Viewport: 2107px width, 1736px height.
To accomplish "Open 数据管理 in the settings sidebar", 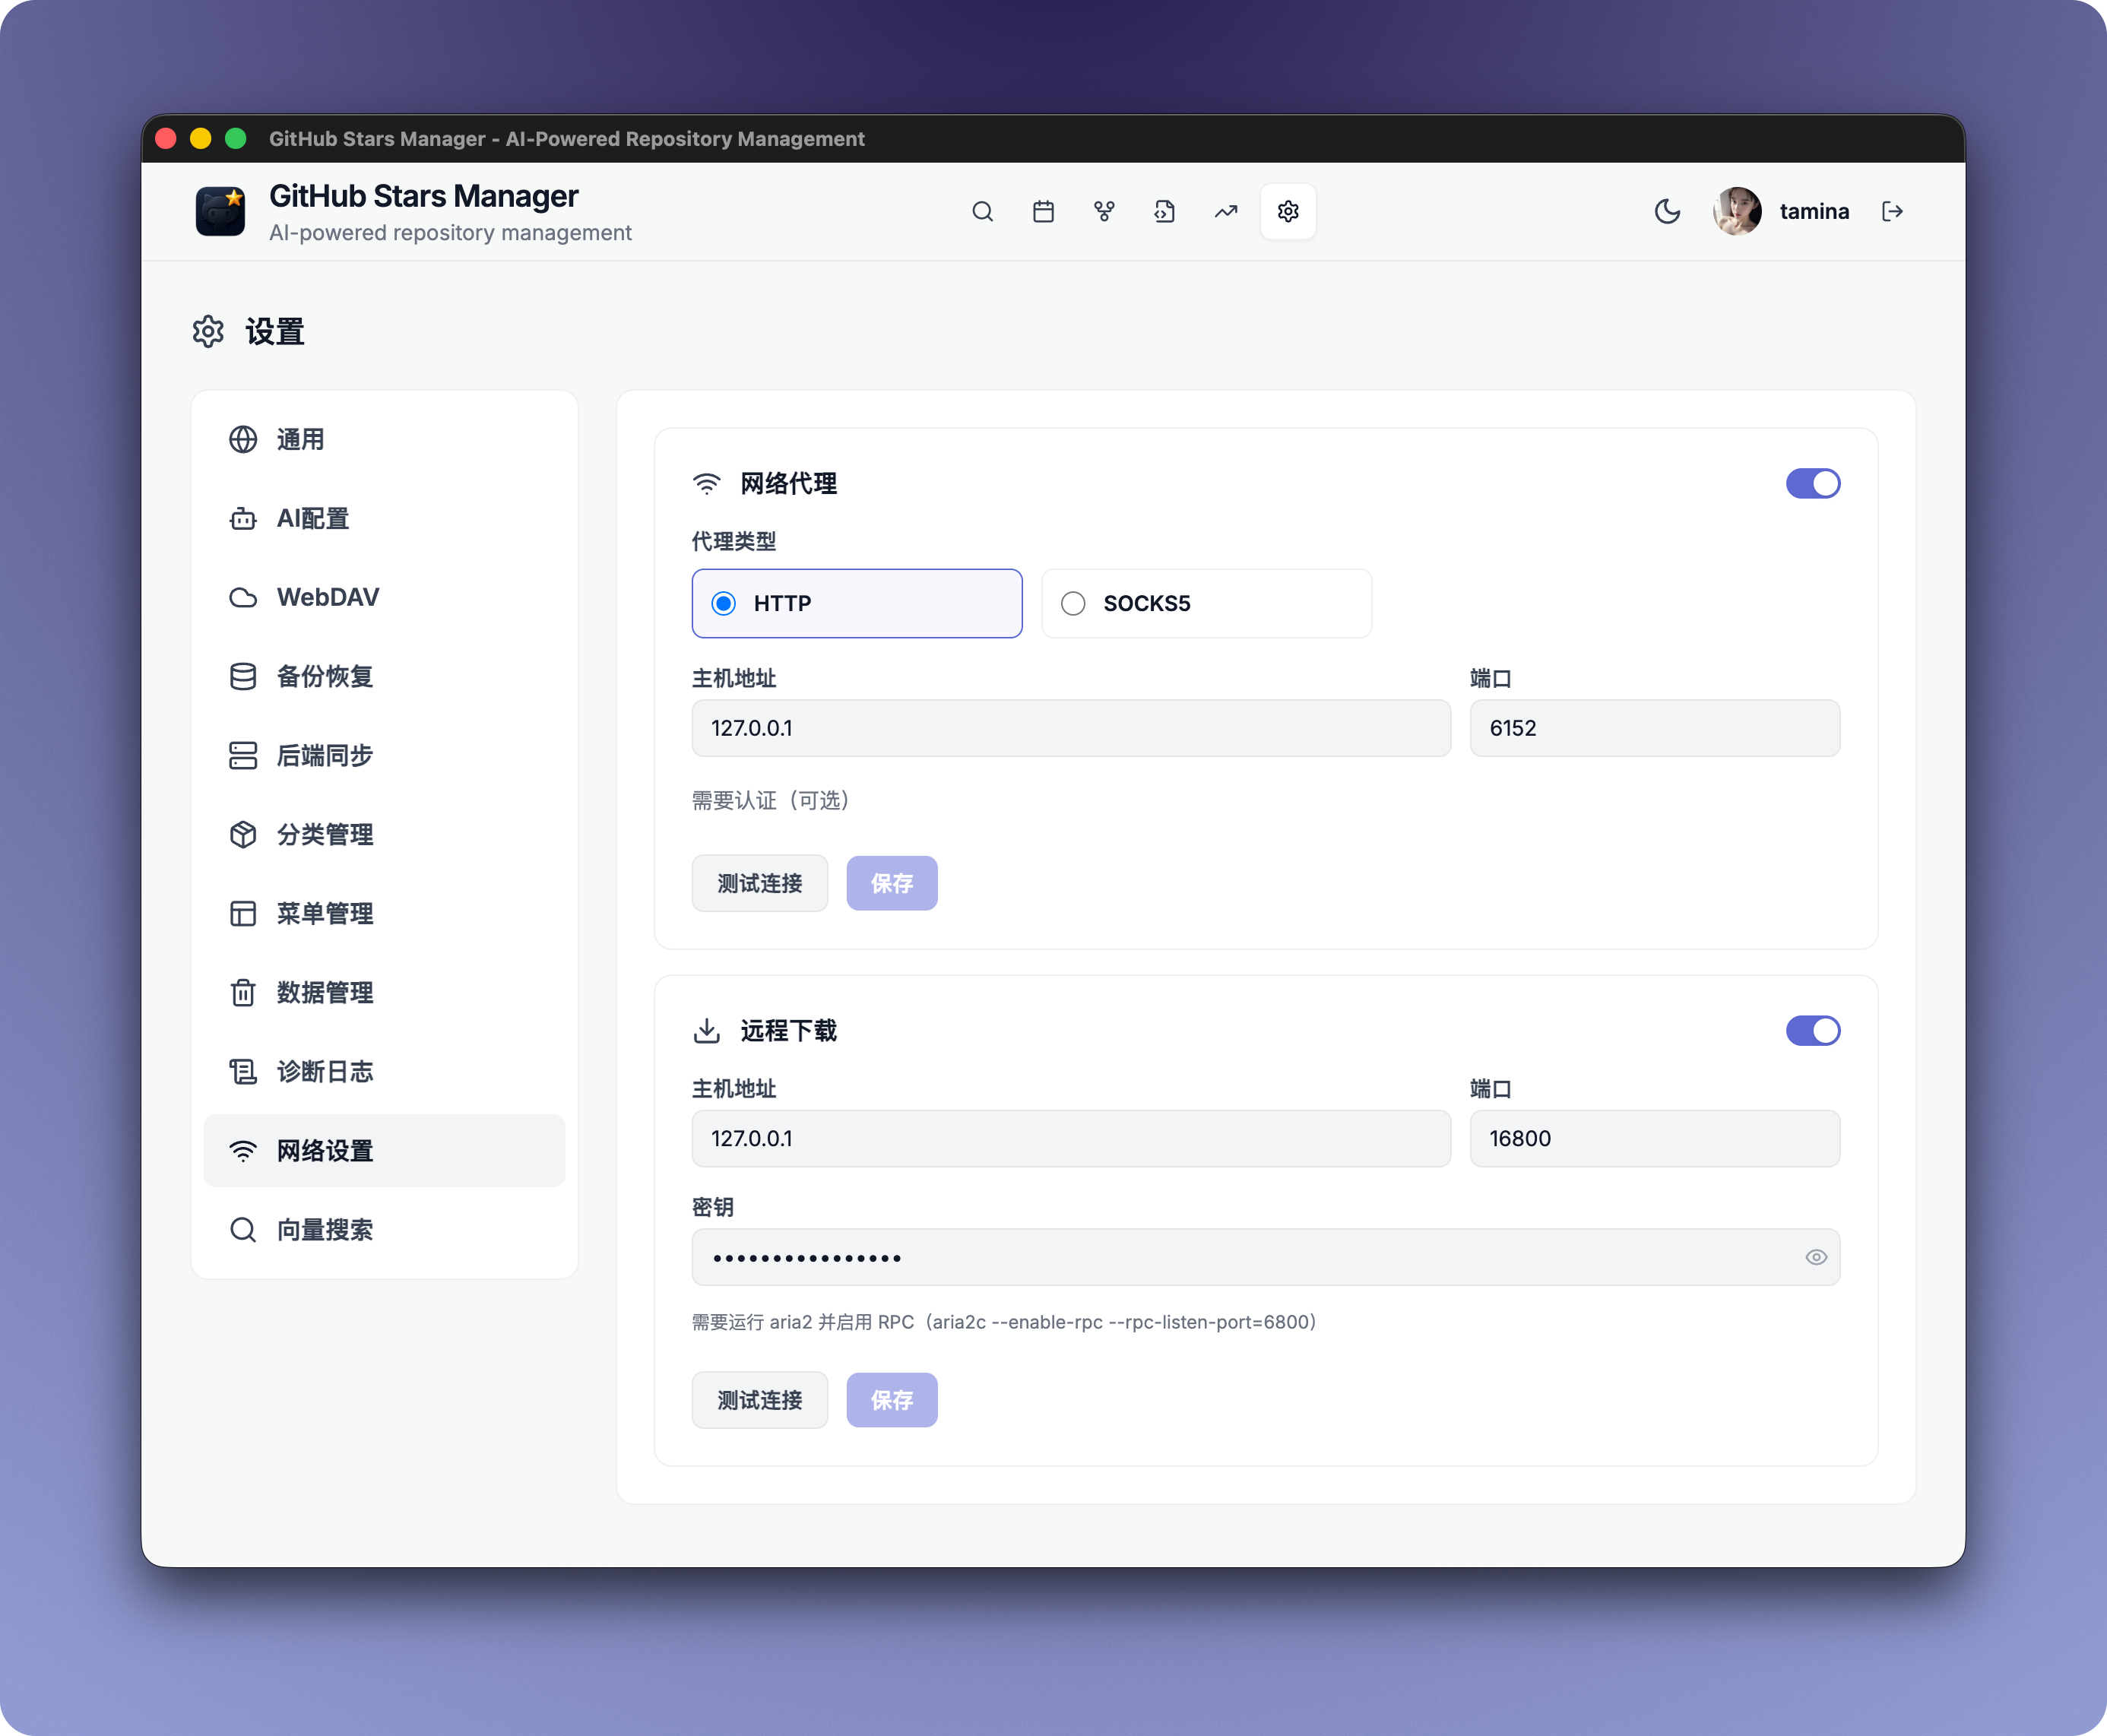I will pyautogui.click(x=384, y=993).
